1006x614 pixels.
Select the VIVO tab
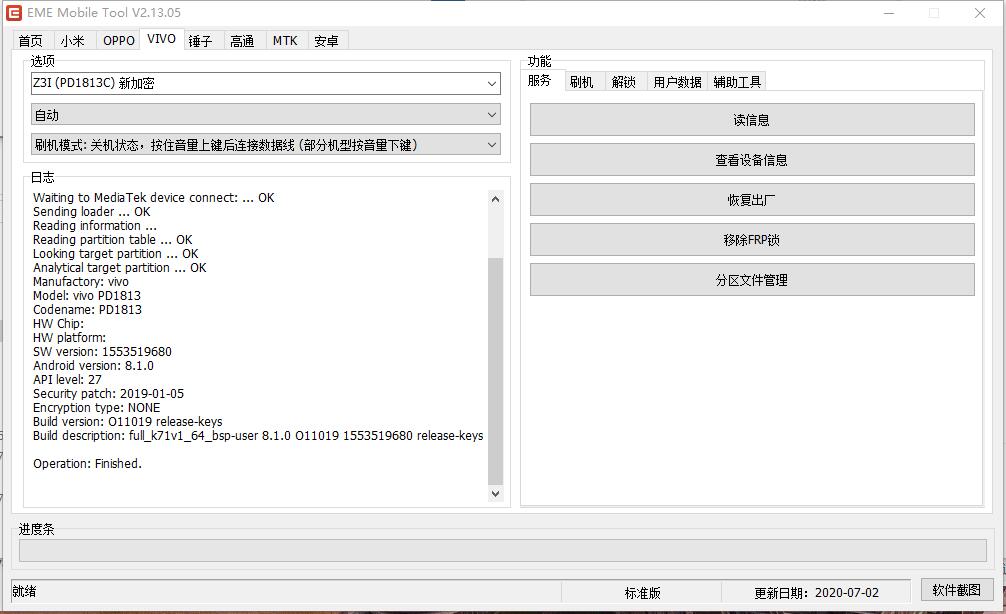(x=161, y=38)
